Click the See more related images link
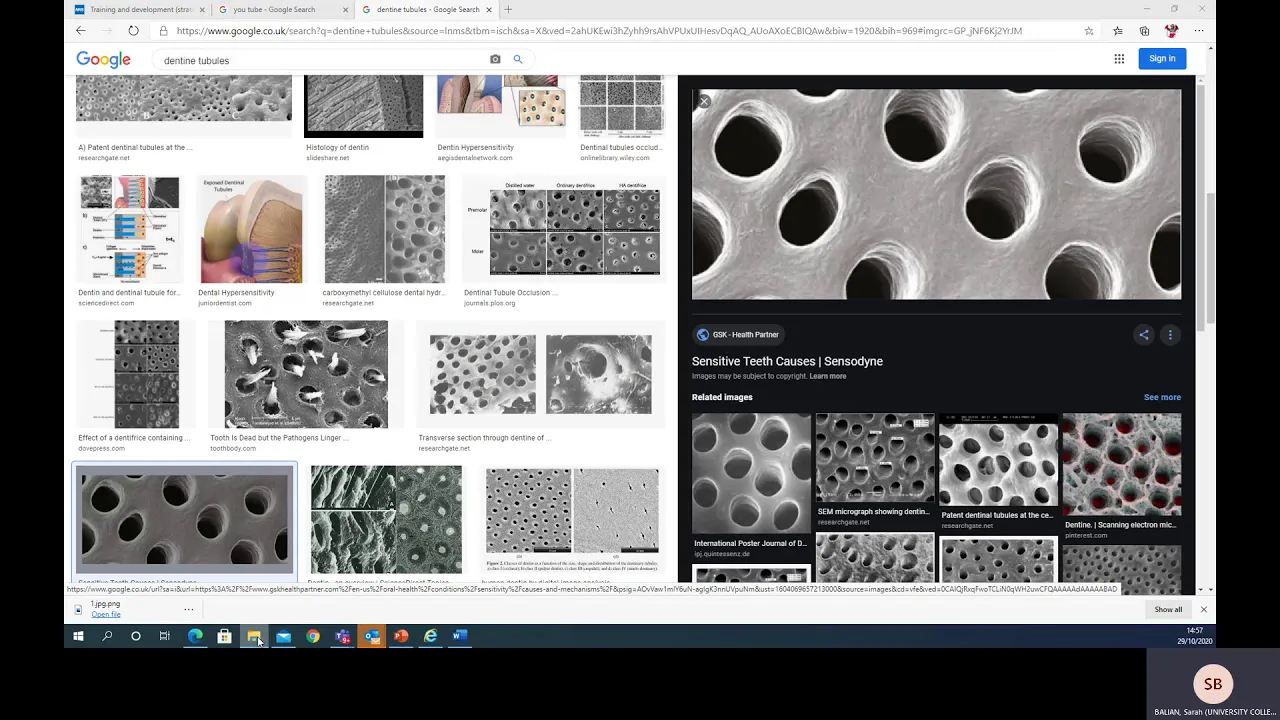Image resolution: width=1280 pixels, height=720 pixels. click(1162, 397)
